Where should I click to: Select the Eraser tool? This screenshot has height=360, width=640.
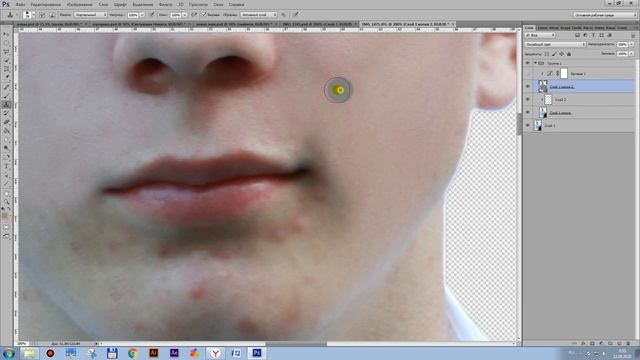pyautogui.click(x=7, y=122)
